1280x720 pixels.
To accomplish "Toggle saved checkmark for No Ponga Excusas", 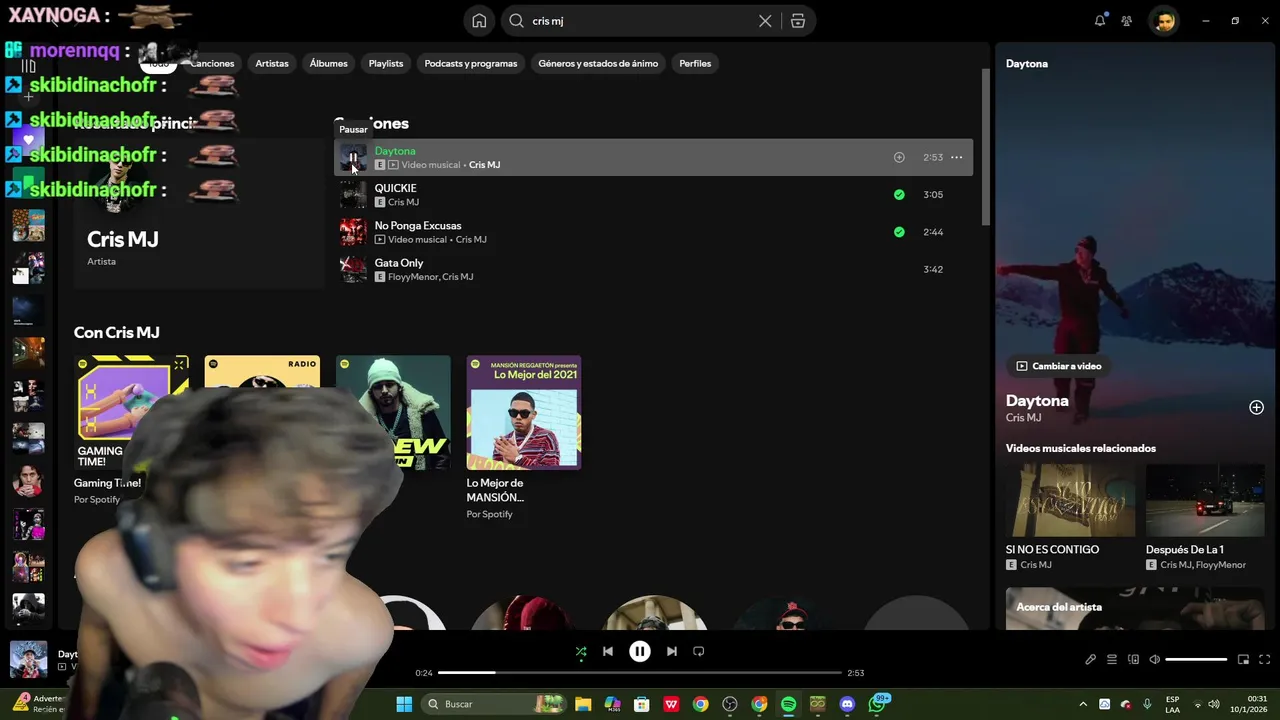I will click(x=899, y=232).
